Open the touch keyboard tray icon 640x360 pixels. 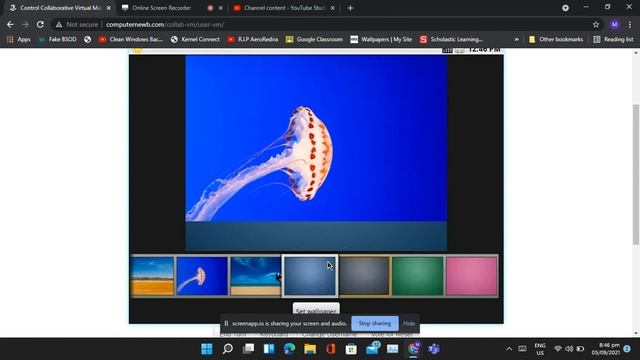tap(522, 349)
